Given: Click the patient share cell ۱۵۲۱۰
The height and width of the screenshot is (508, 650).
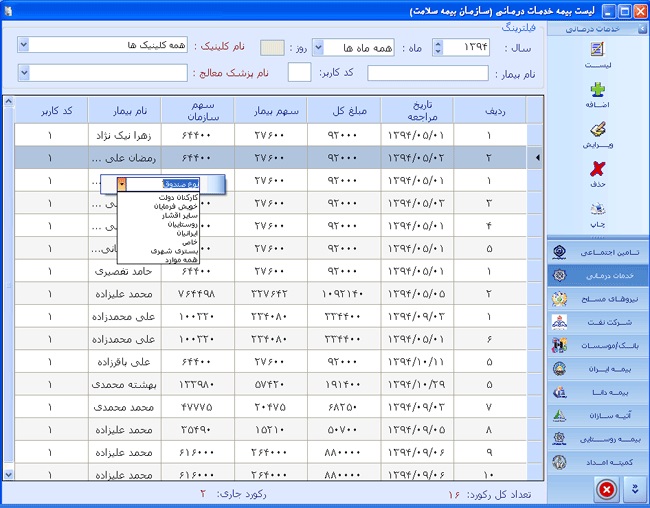Looking at the screenshot, I should point(271,430).
